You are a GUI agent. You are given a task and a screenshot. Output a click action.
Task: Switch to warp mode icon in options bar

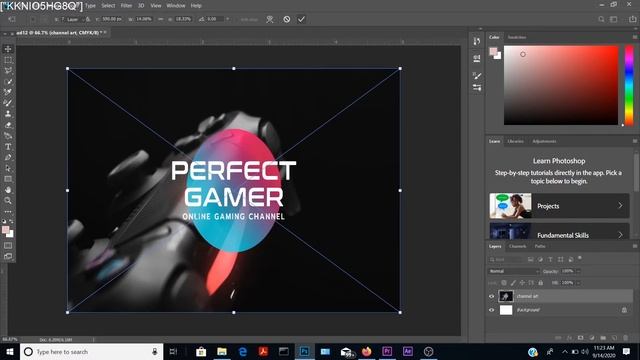pyautogui.click(x=270, y=19)
